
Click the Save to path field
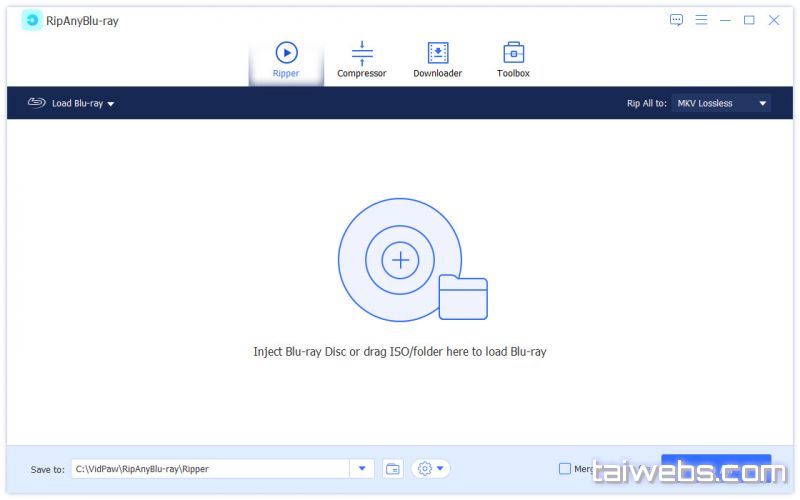210,468
